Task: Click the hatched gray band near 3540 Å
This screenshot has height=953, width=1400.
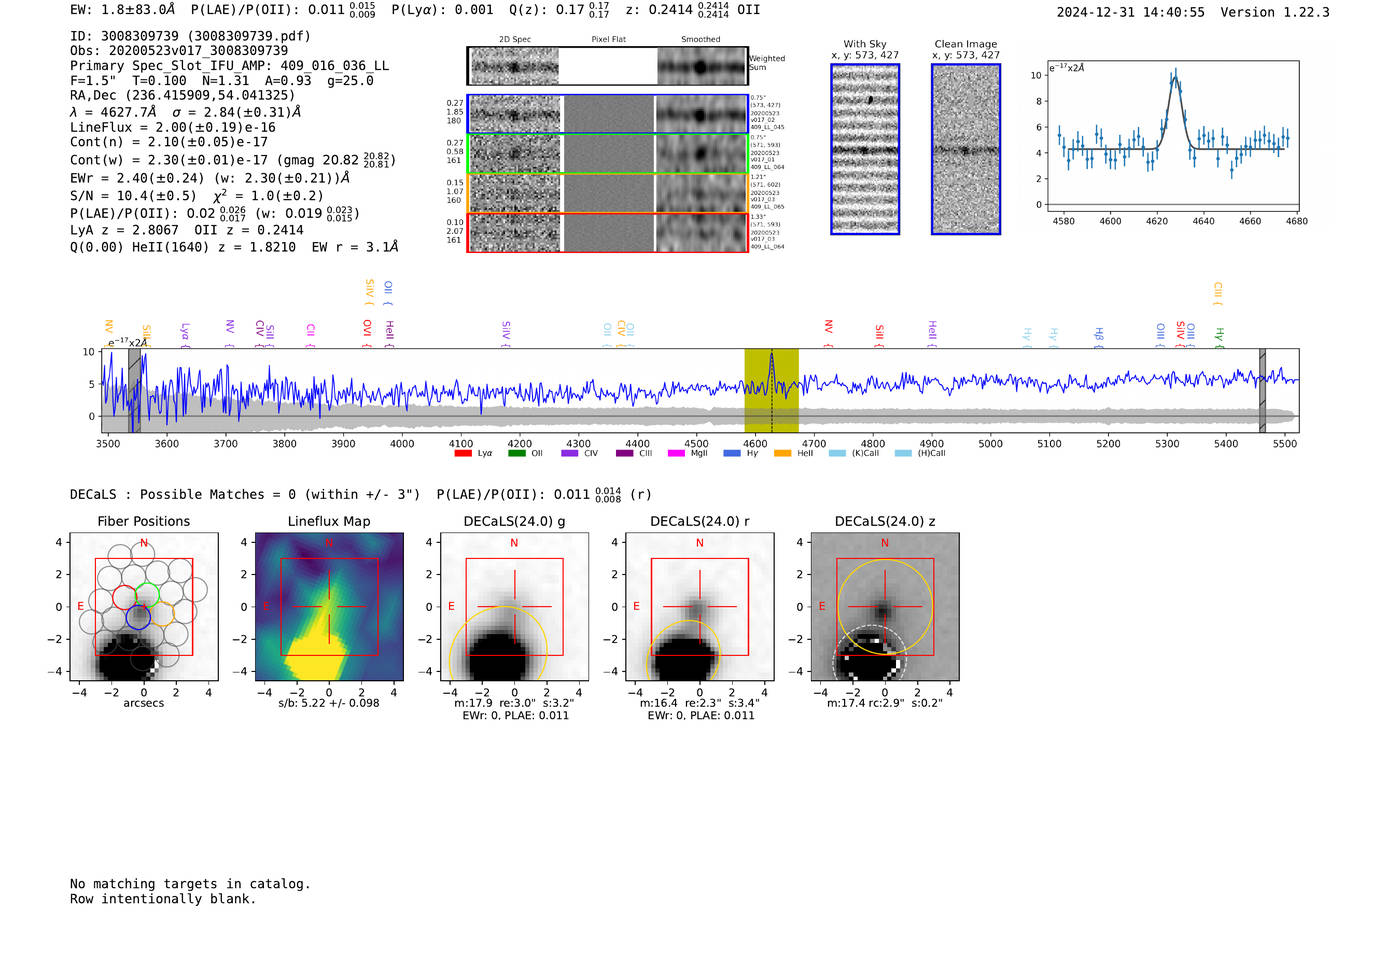Action: click(x=134, y=390)
